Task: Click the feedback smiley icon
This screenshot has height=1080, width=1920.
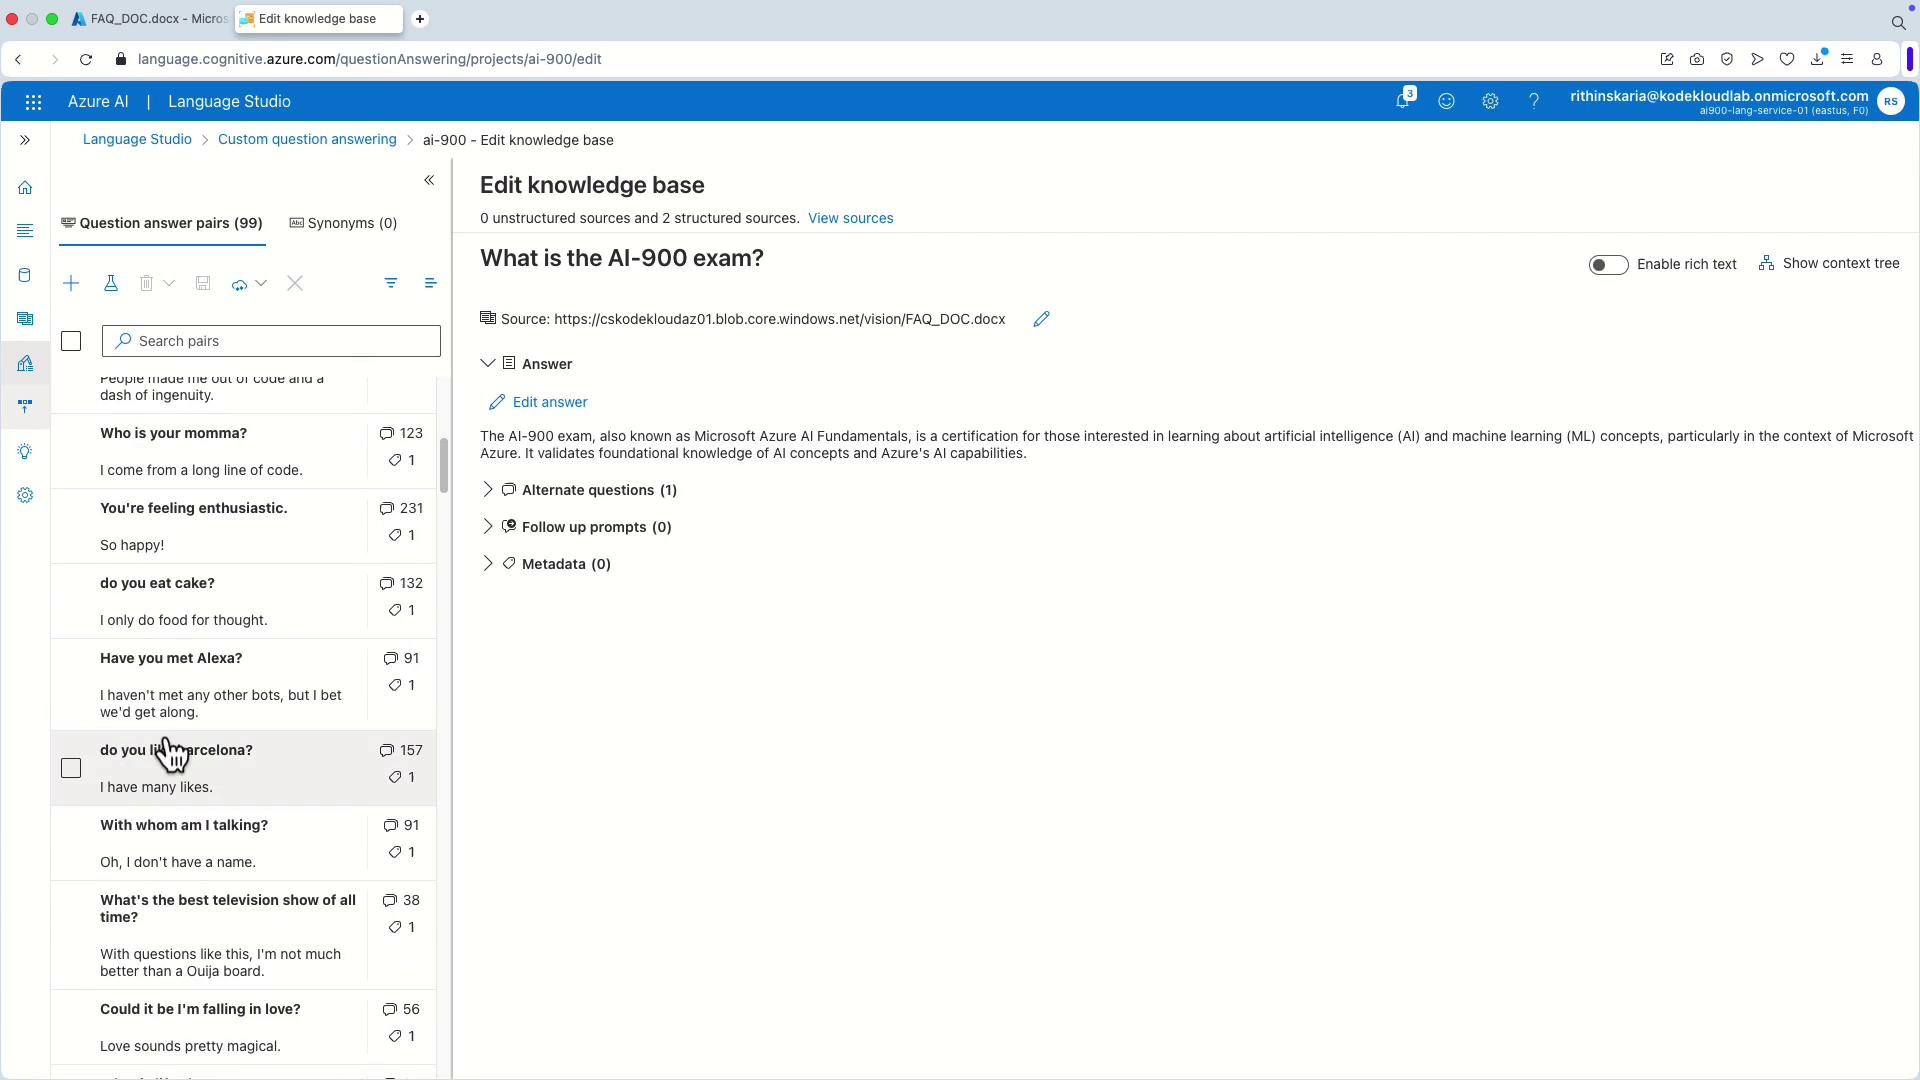Action: click(1446, 101)
